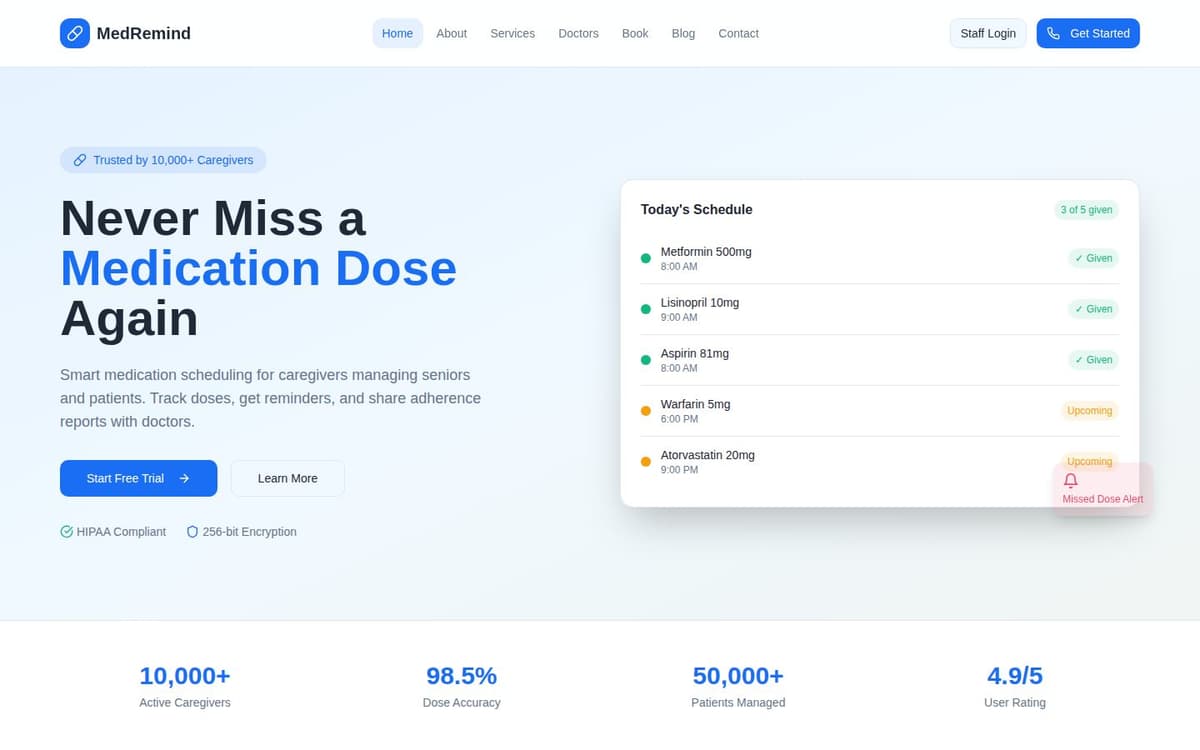Click the Given badge for Aspirin 81mg
Screen dimensions: 1200x750
[1093, 360]
